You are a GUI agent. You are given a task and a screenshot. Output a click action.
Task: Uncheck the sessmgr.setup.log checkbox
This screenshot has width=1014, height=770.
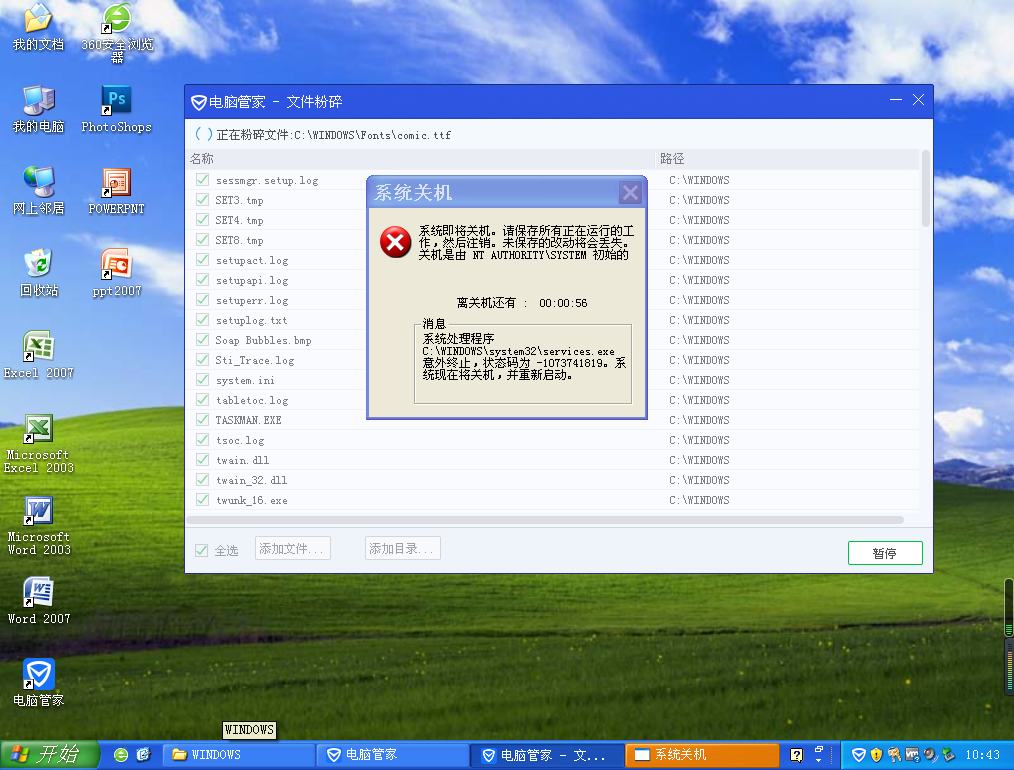pos(202,180)
